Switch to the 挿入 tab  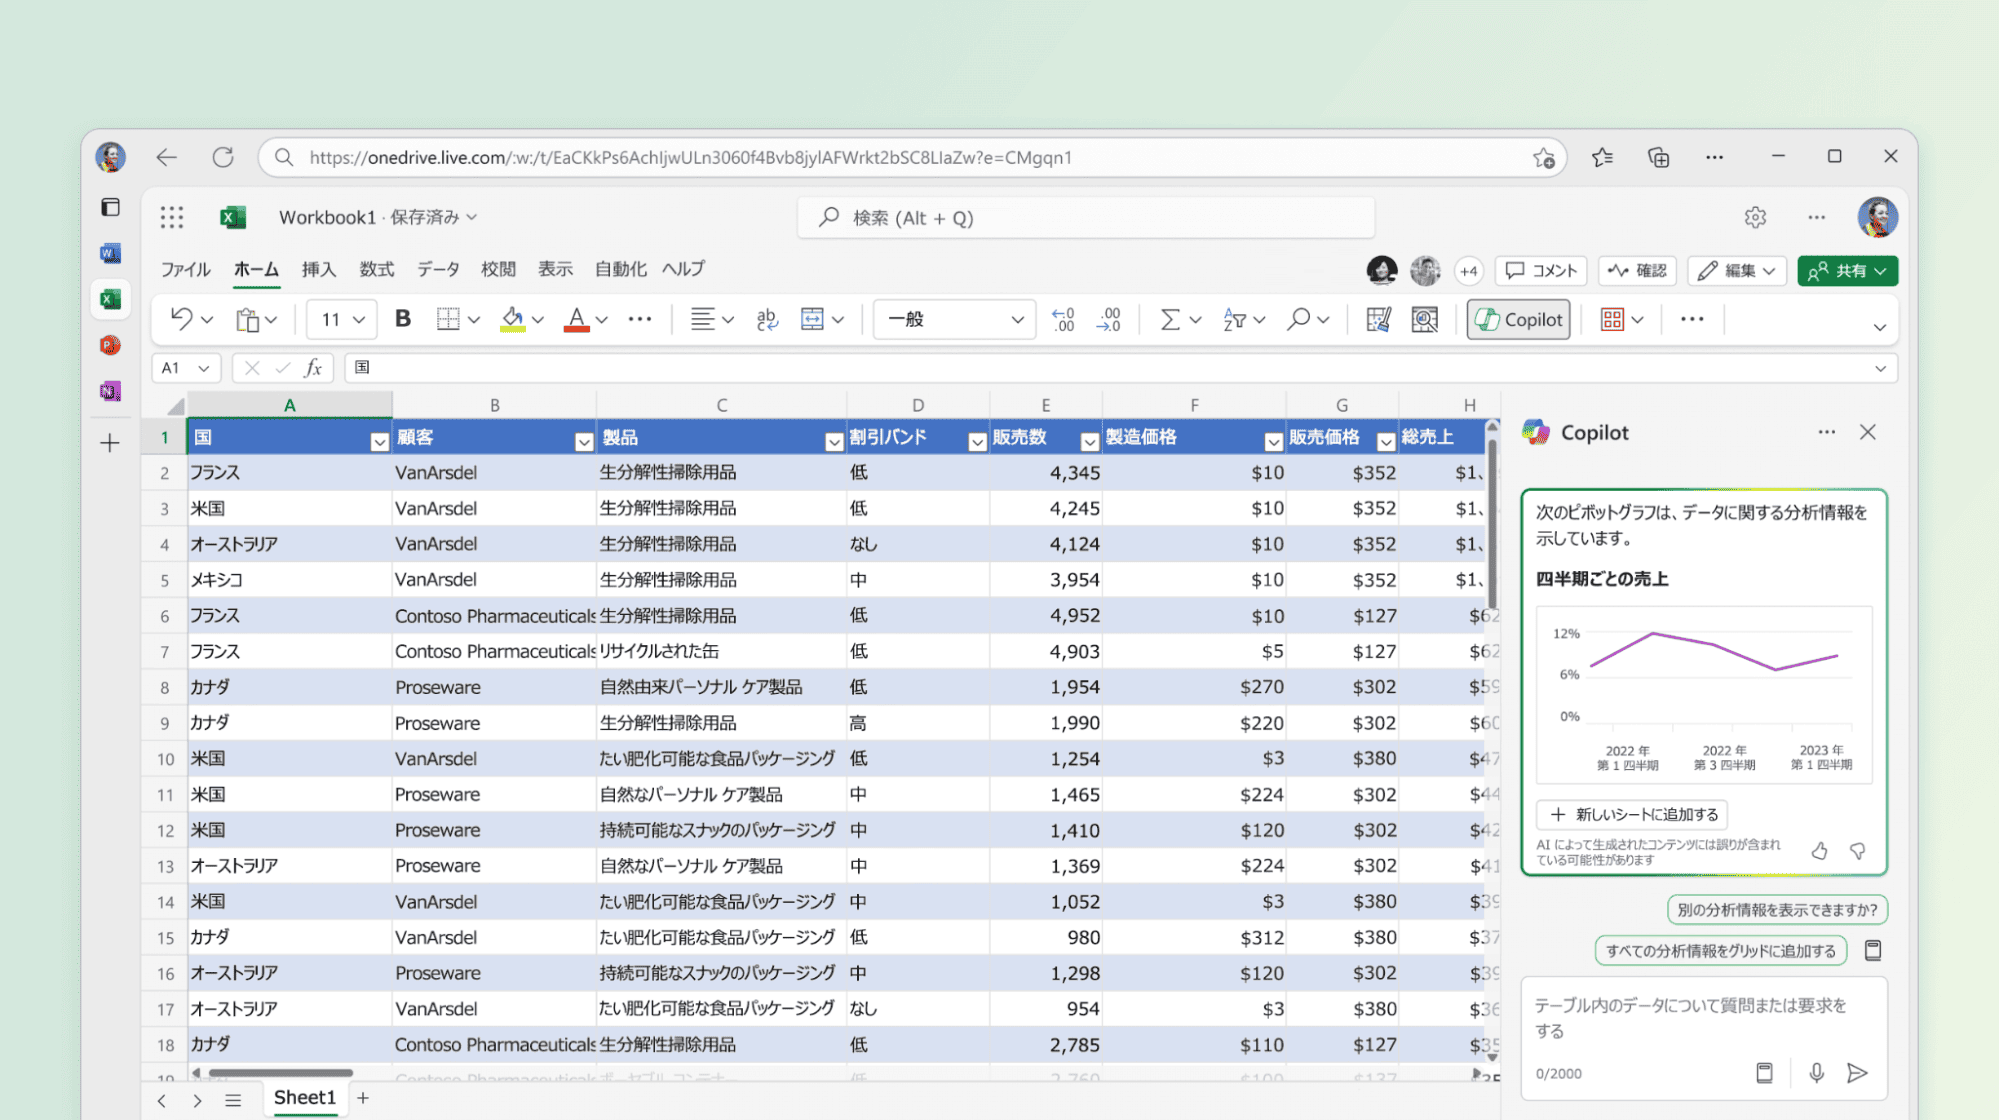[319, 269]
